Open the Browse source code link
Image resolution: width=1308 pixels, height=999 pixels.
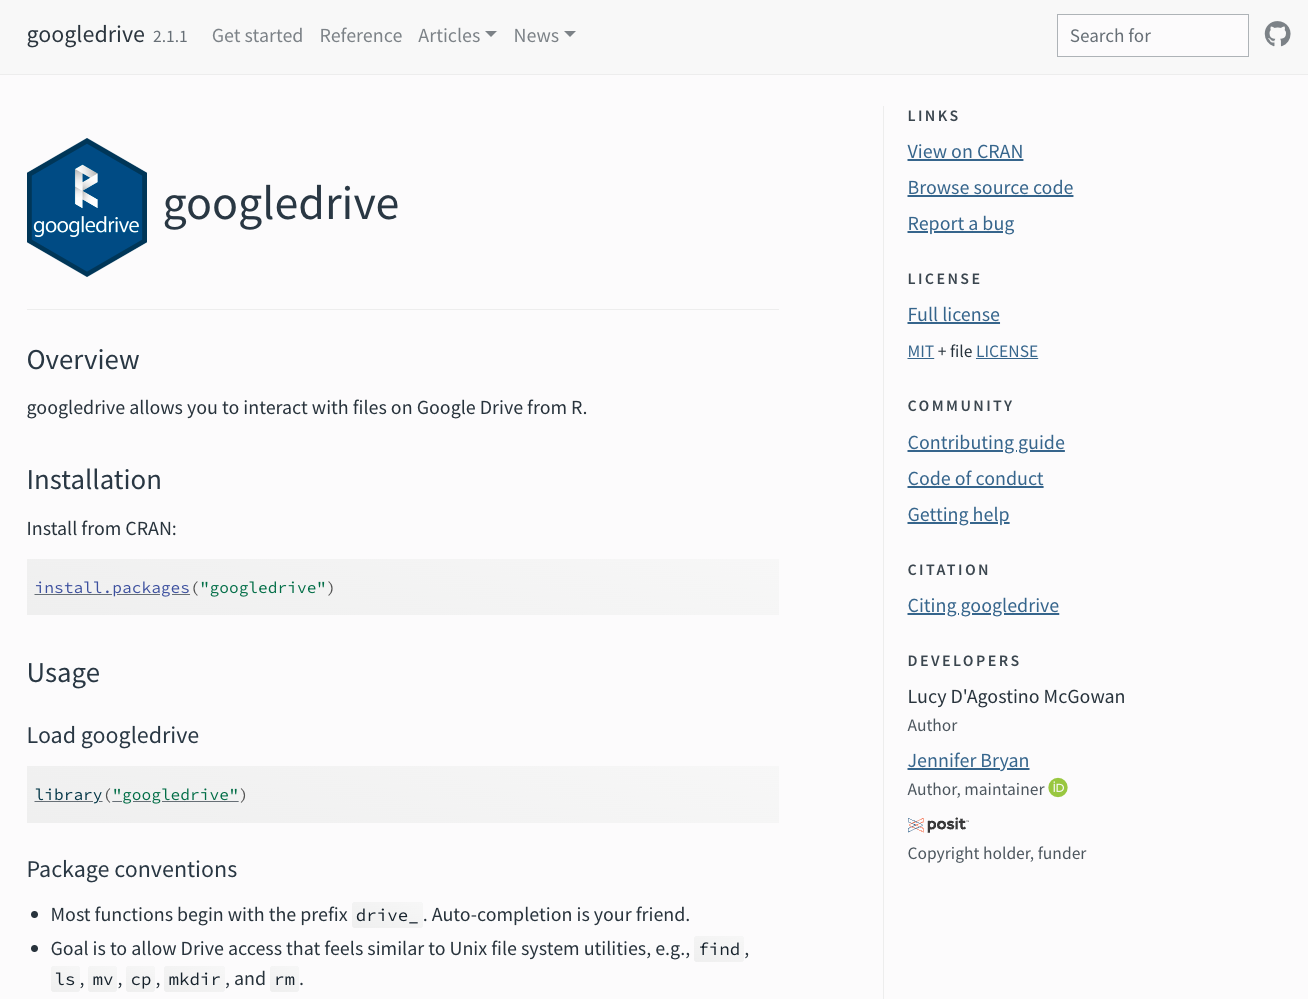989,188
